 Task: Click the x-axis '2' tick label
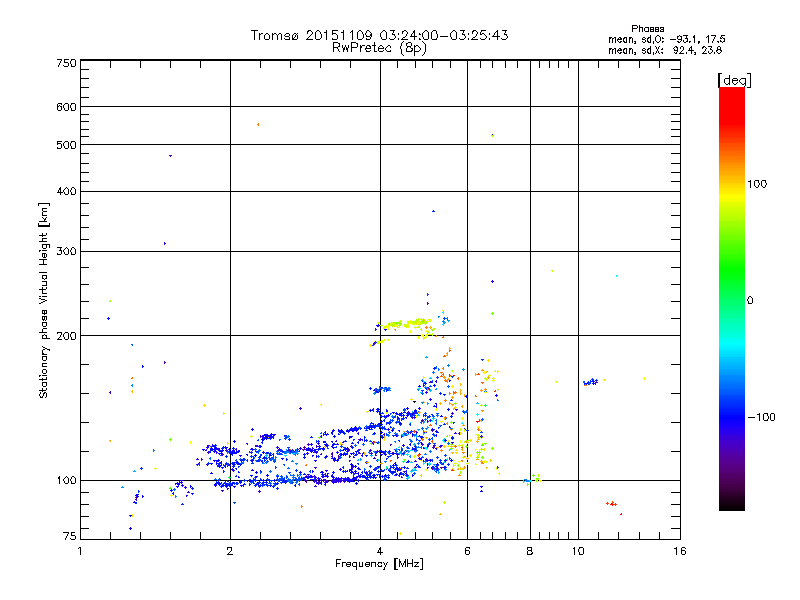(x=230, y=551)
